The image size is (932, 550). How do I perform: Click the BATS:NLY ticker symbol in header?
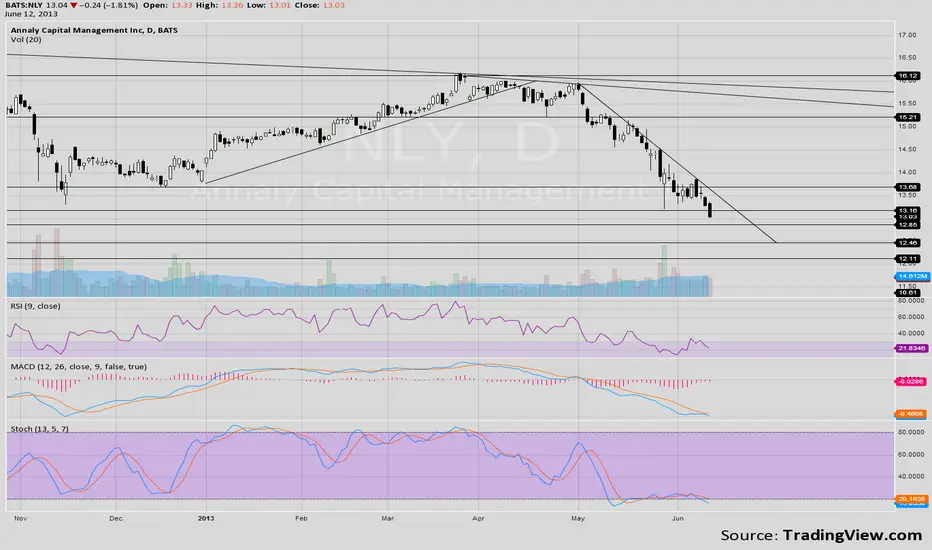[x=23, y=5]
